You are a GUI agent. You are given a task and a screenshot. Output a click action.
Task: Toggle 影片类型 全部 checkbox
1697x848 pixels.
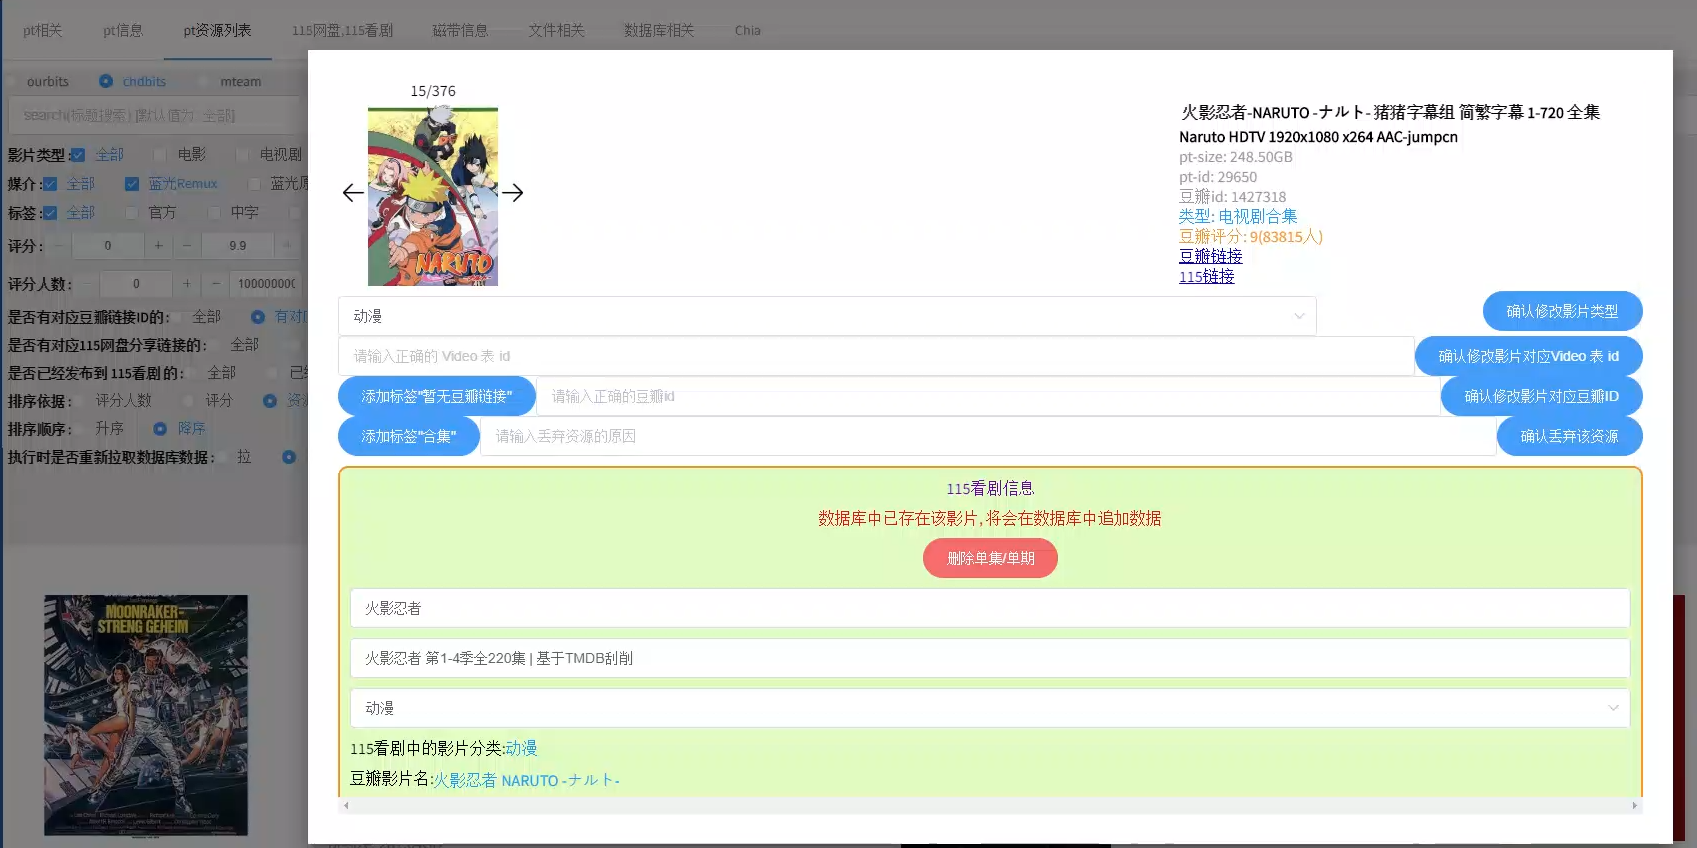pos(78,155)
